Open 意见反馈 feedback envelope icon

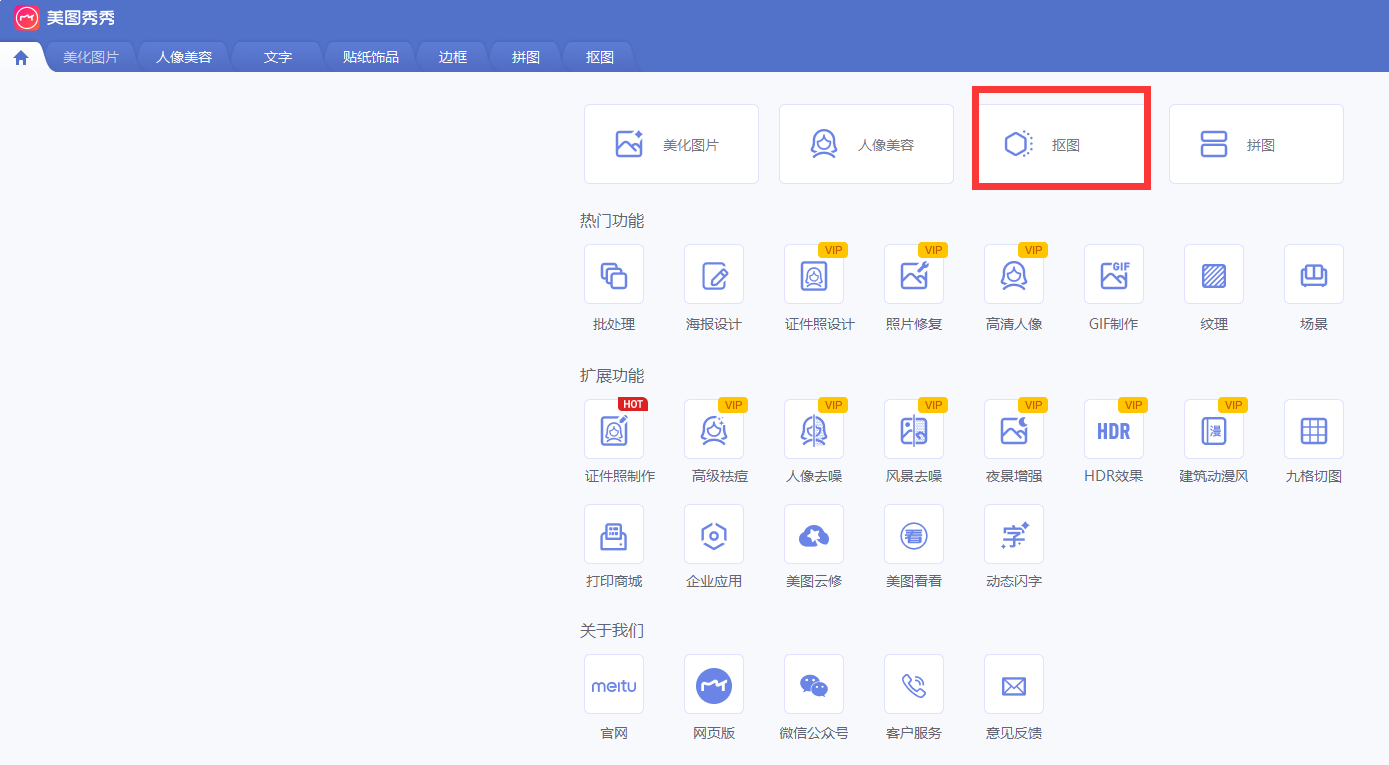point(1013,685)
